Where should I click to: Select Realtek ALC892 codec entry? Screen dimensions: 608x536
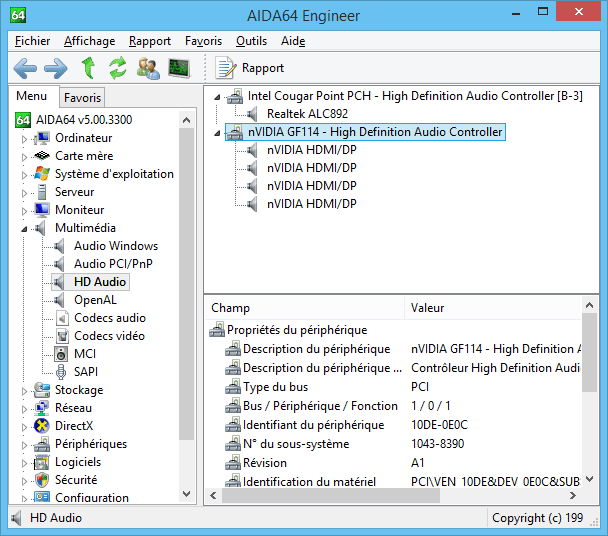coord(305,114)
